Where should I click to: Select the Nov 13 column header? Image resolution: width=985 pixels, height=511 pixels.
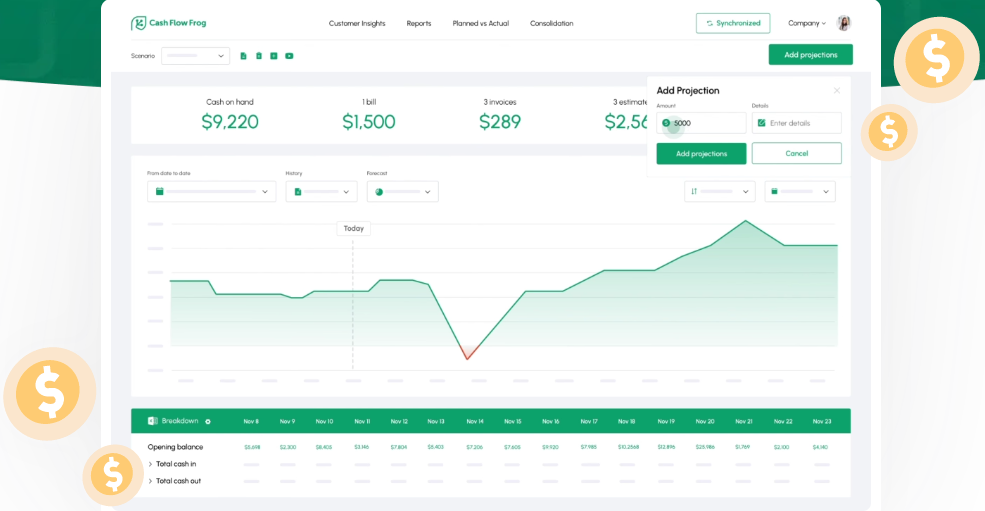[x=436, y=422]
